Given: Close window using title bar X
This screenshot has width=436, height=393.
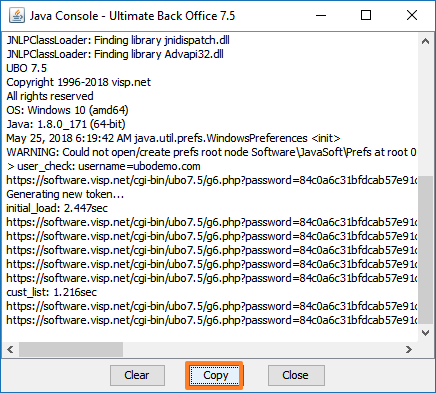Looking at the screenshot, I should point(412,15).
